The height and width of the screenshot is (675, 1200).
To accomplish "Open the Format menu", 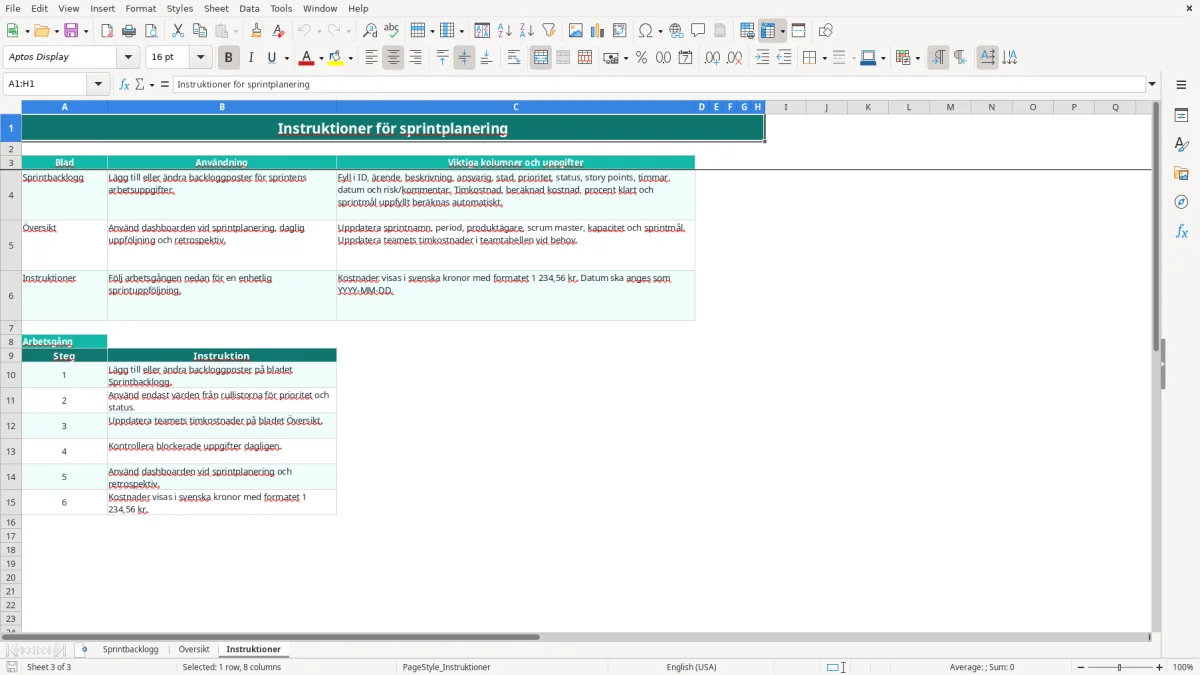I will tap(140, 8).
